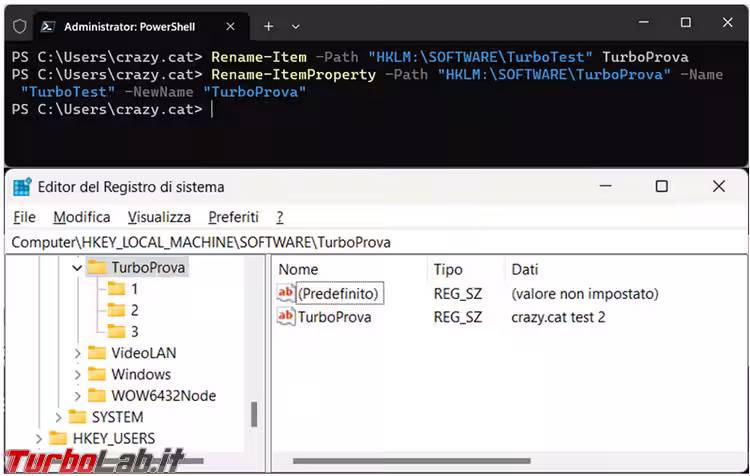Screen dimensions: 750x476
Task: Expand the HKEY_USERS hive
Action: coord(39,438)
